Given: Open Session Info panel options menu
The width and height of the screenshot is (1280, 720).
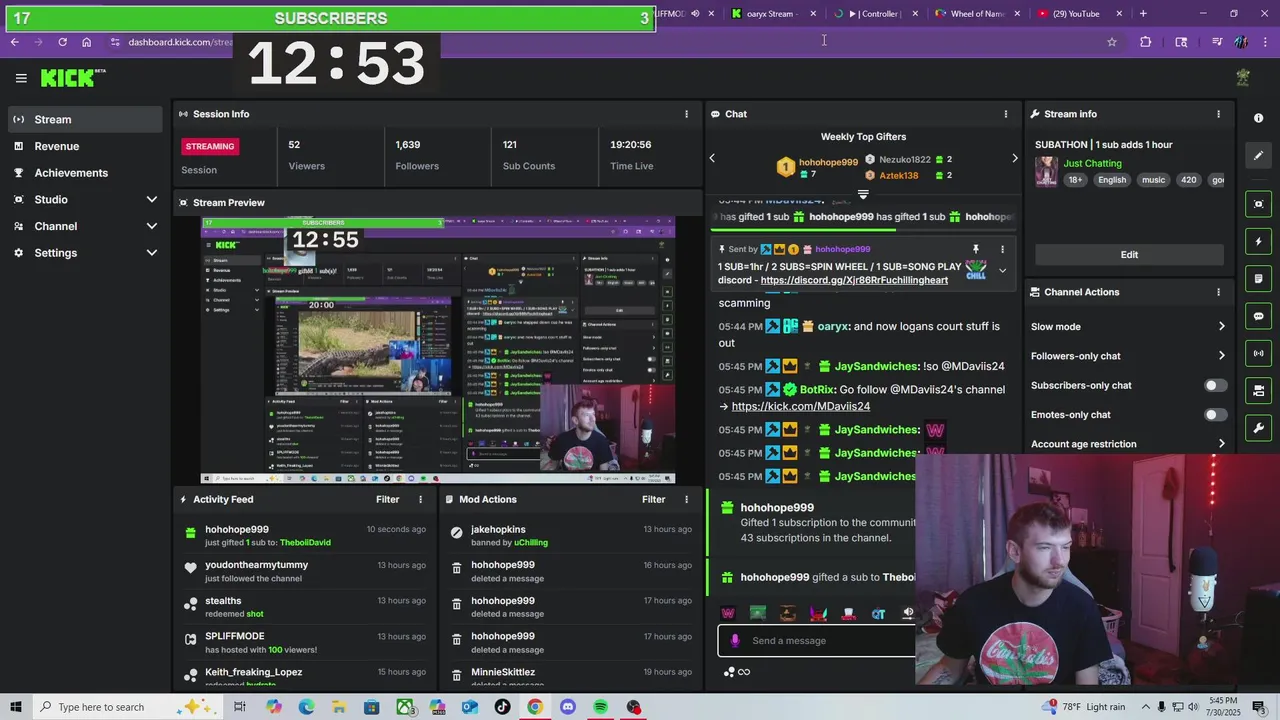Looking at the screenshot, I should click(x=686, y=114).
